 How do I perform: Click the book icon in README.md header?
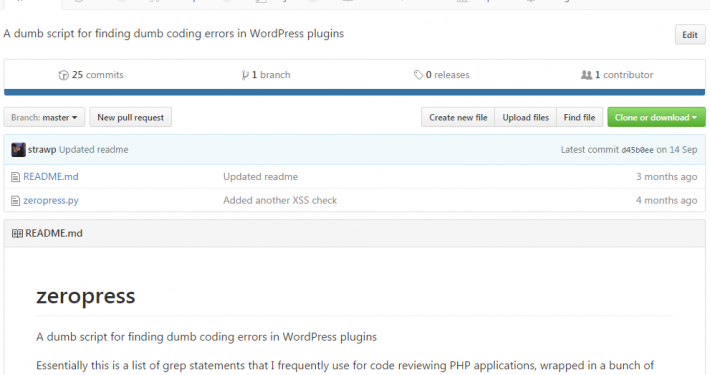pyautogui.click(x=17, y=233)
